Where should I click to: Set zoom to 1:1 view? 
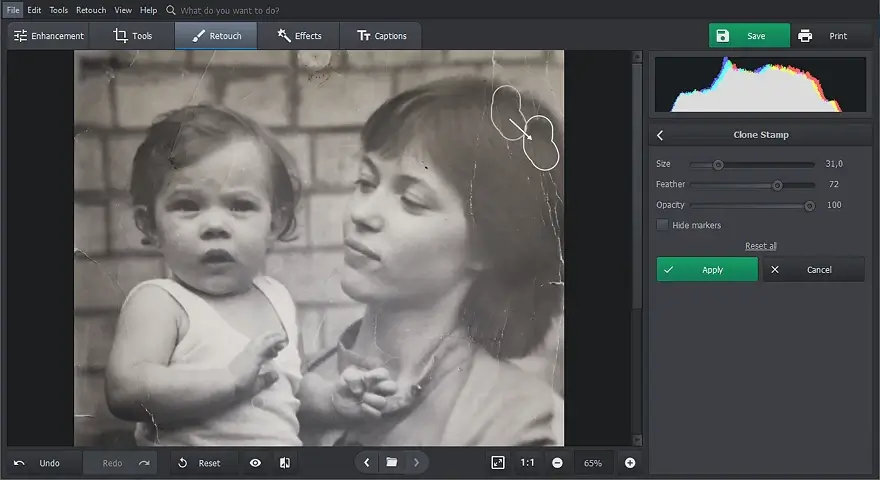528,463
